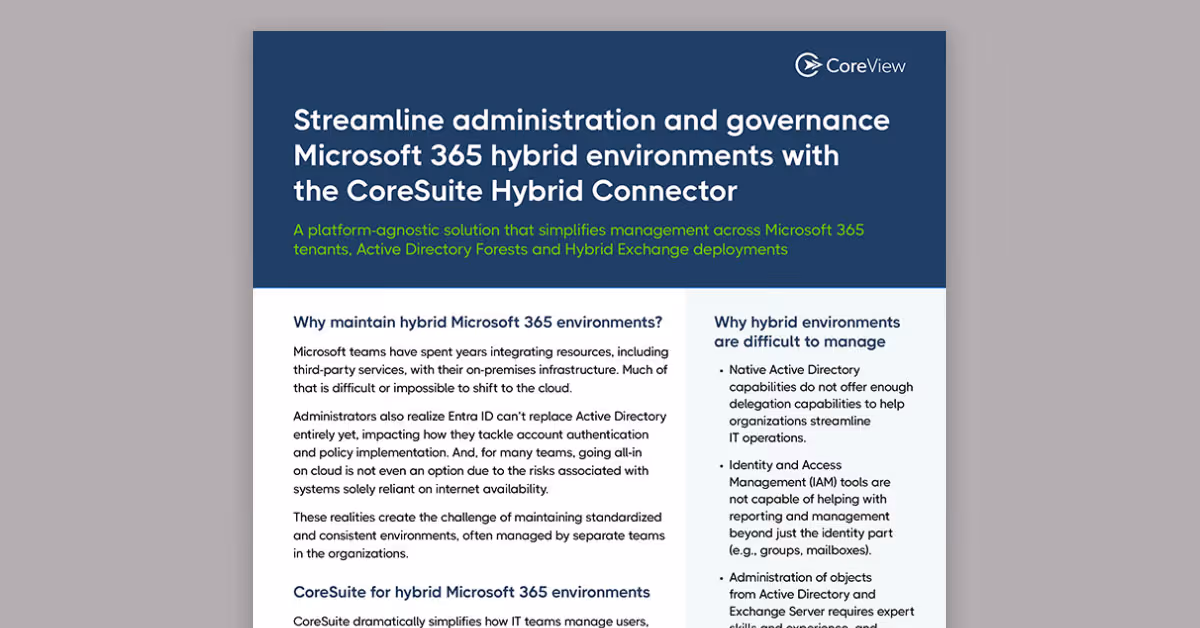Click the CoreView logo
Screen dimensions: 1200x628
point(850,65)
